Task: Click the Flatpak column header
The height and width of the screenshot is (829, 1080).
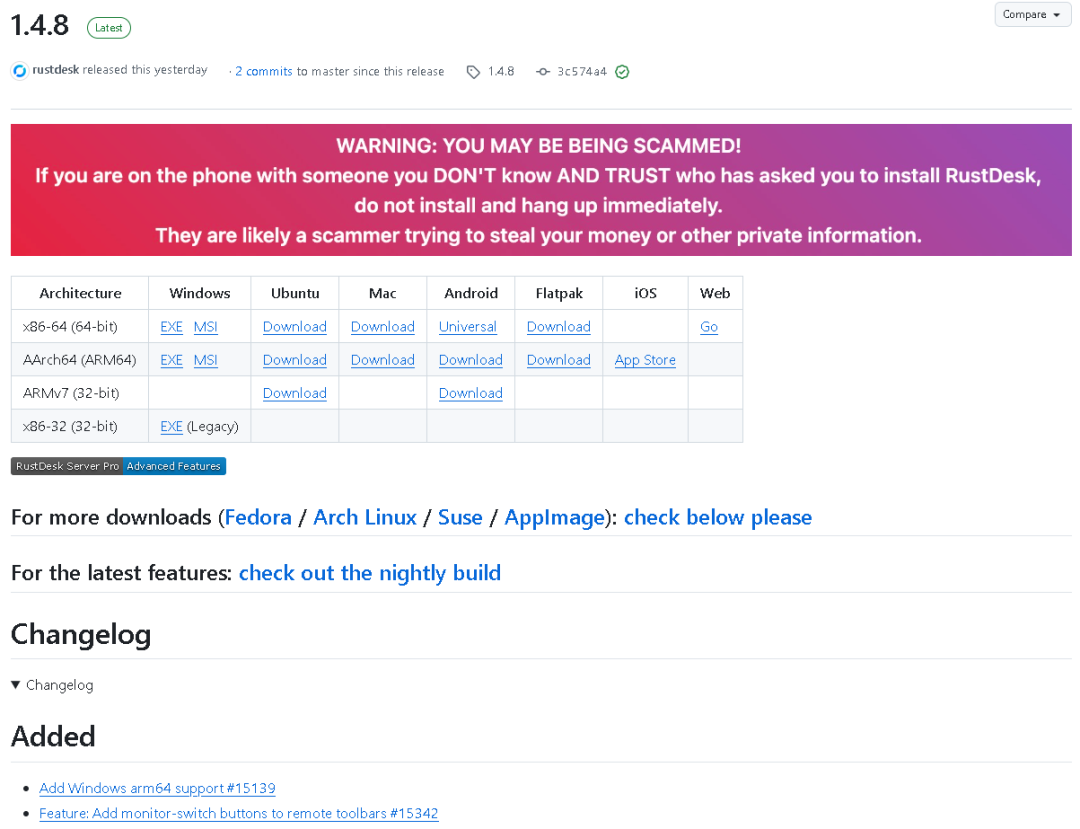Action: pyautogui.click(x=559, y=293)
